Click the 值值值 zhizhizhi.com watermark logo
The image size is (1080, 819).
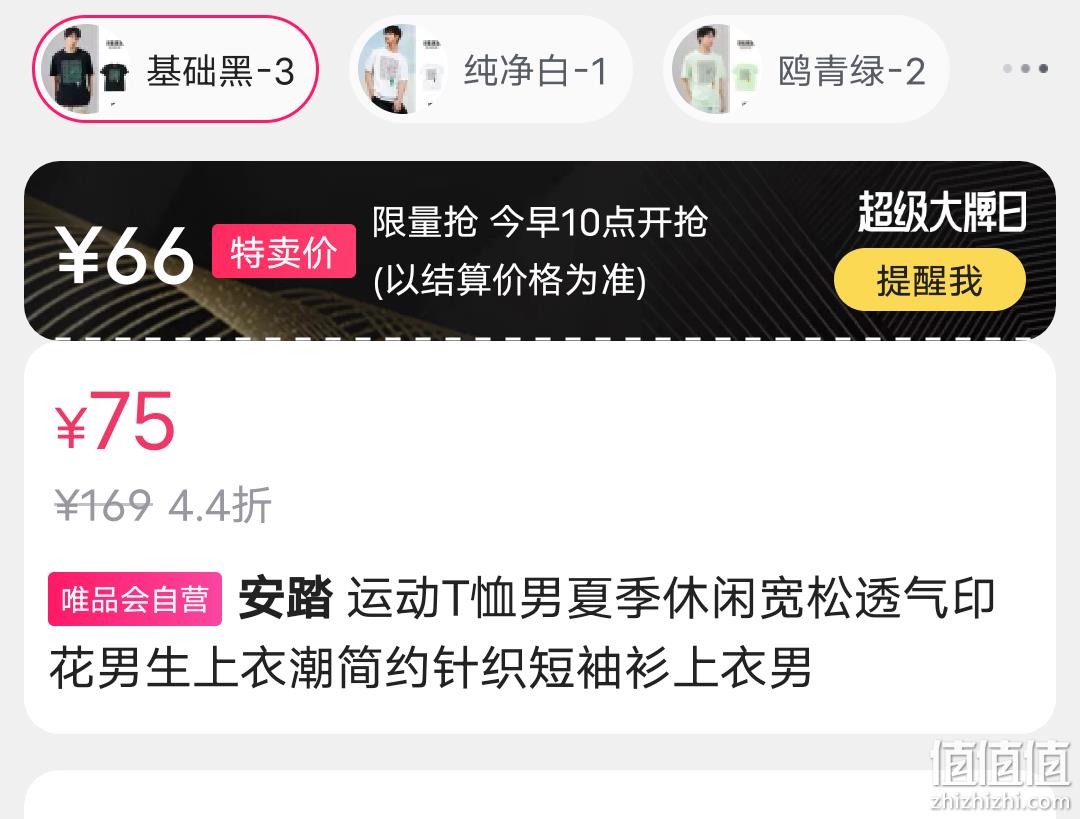pos(1000,775)
